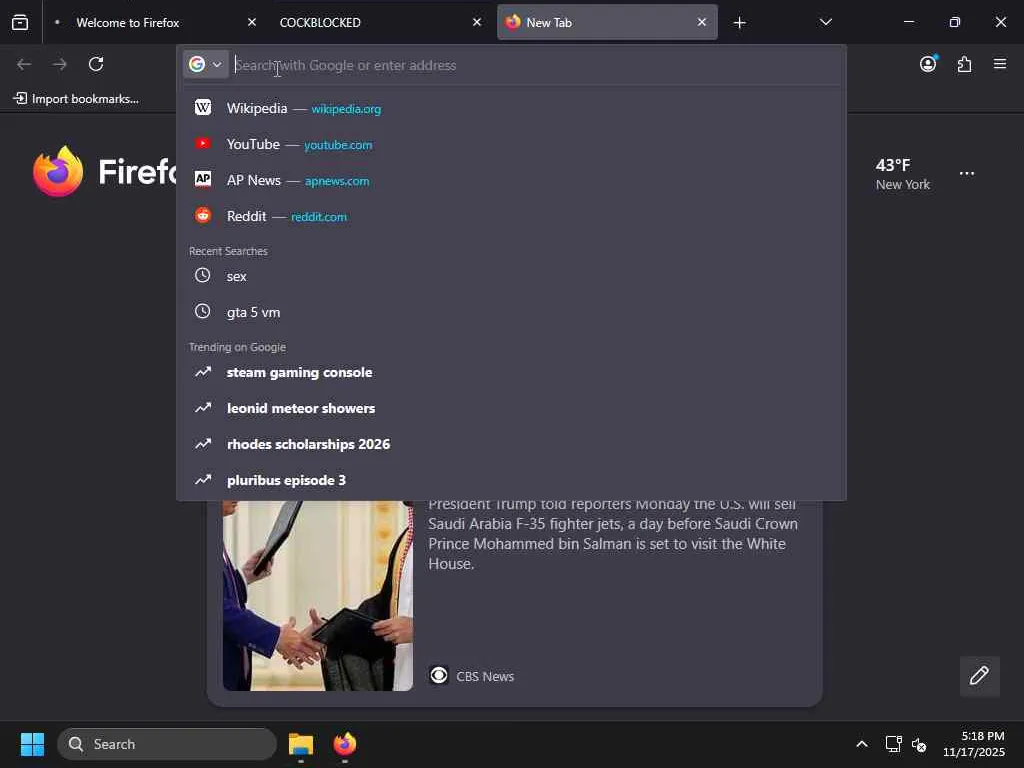Click the taskbar Search box
The width and height of the screenshot is (1024, 768).
point(167,744)
